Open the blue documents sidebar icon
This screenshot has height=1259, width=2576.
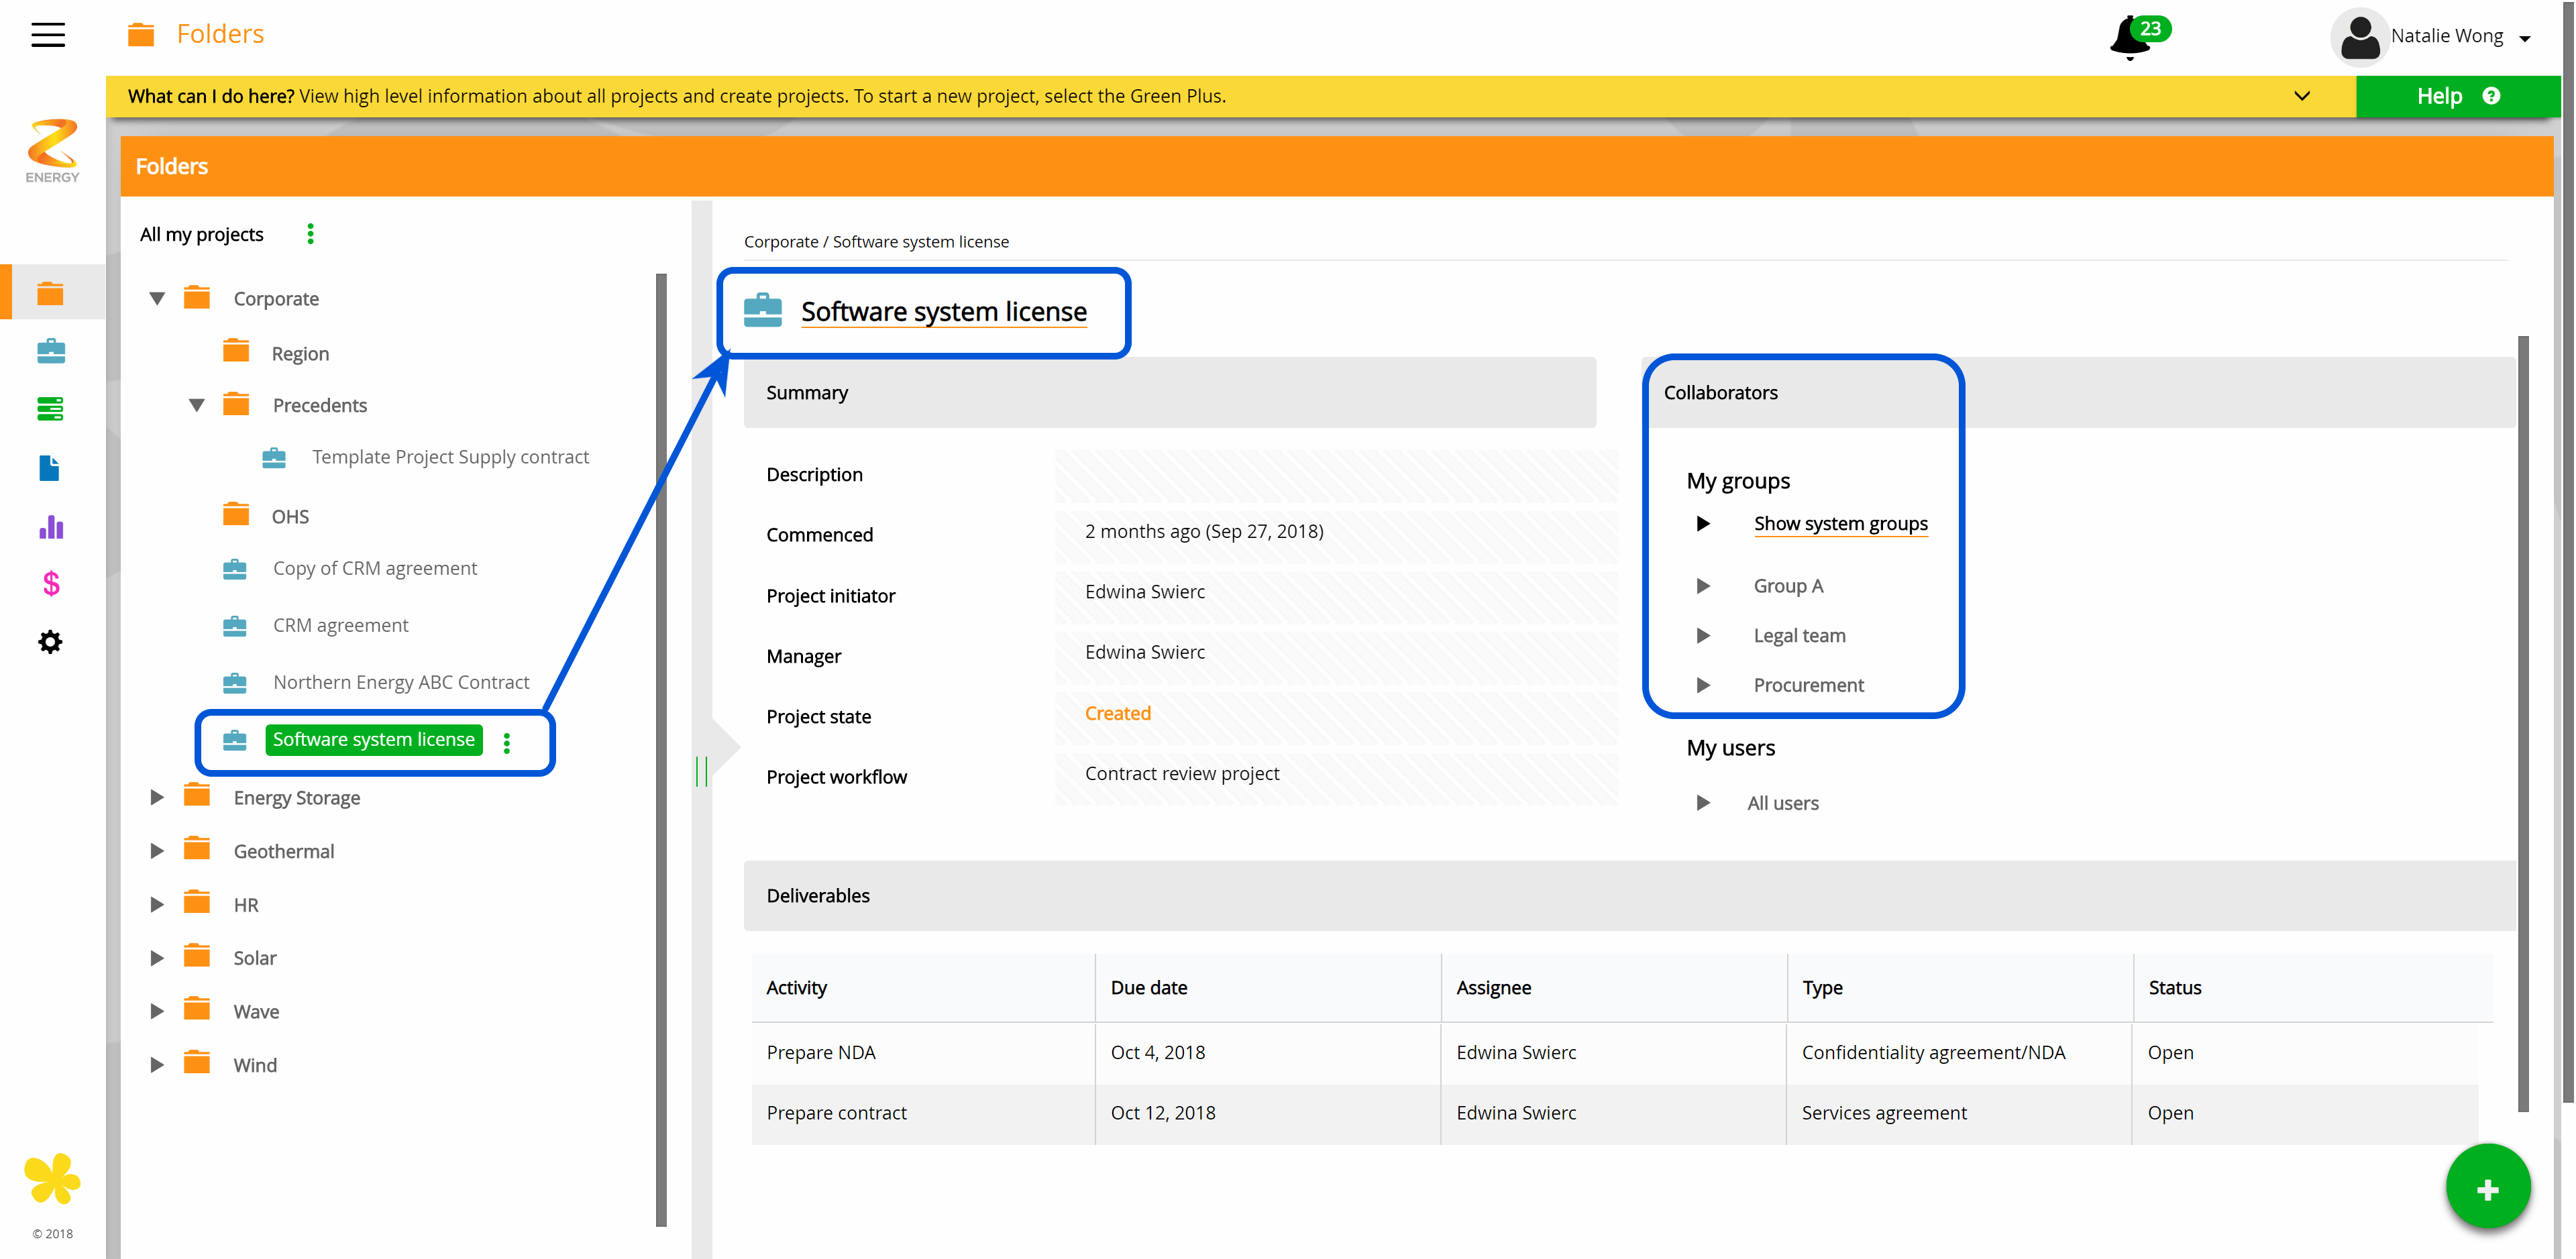click(50, 467)
